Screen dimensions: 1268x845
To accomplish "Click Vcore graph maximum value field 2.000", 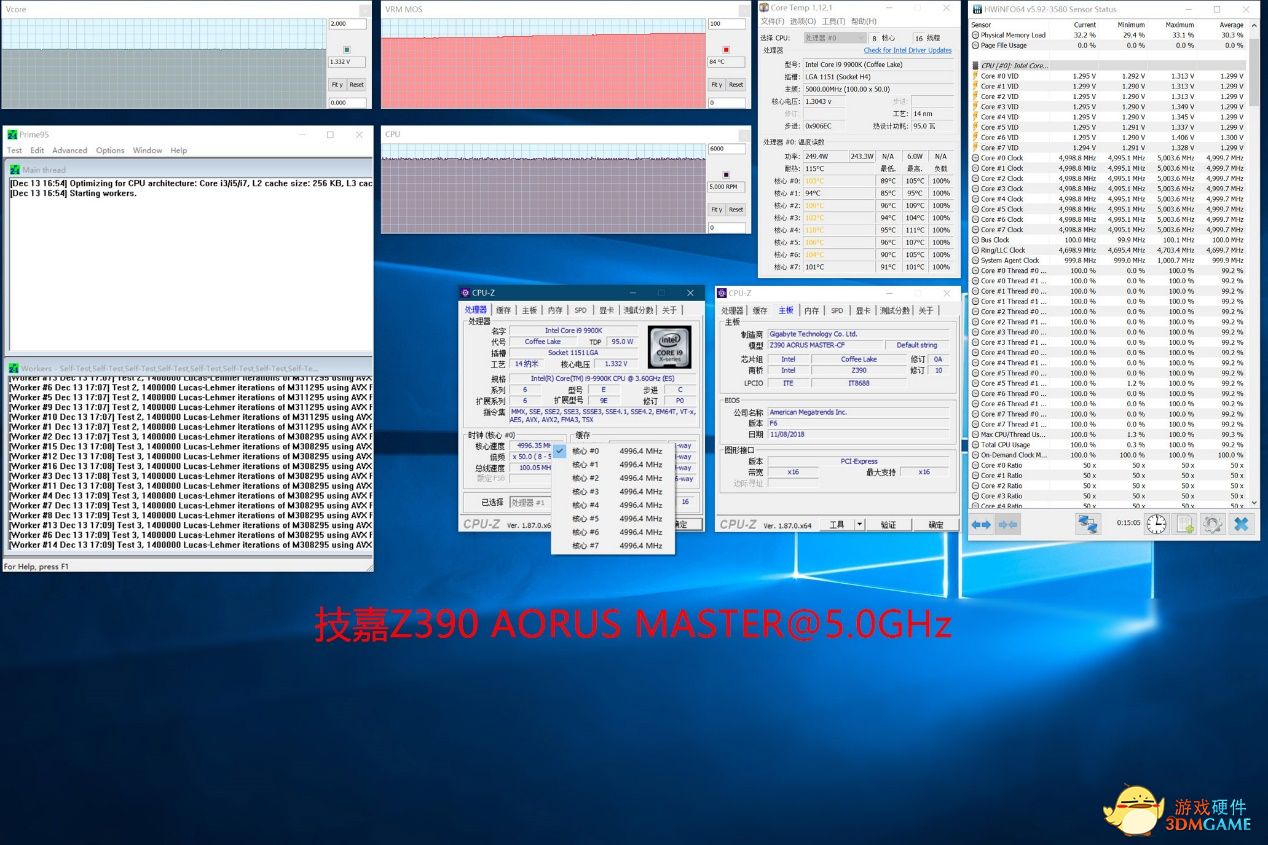I will coord(347,23).
